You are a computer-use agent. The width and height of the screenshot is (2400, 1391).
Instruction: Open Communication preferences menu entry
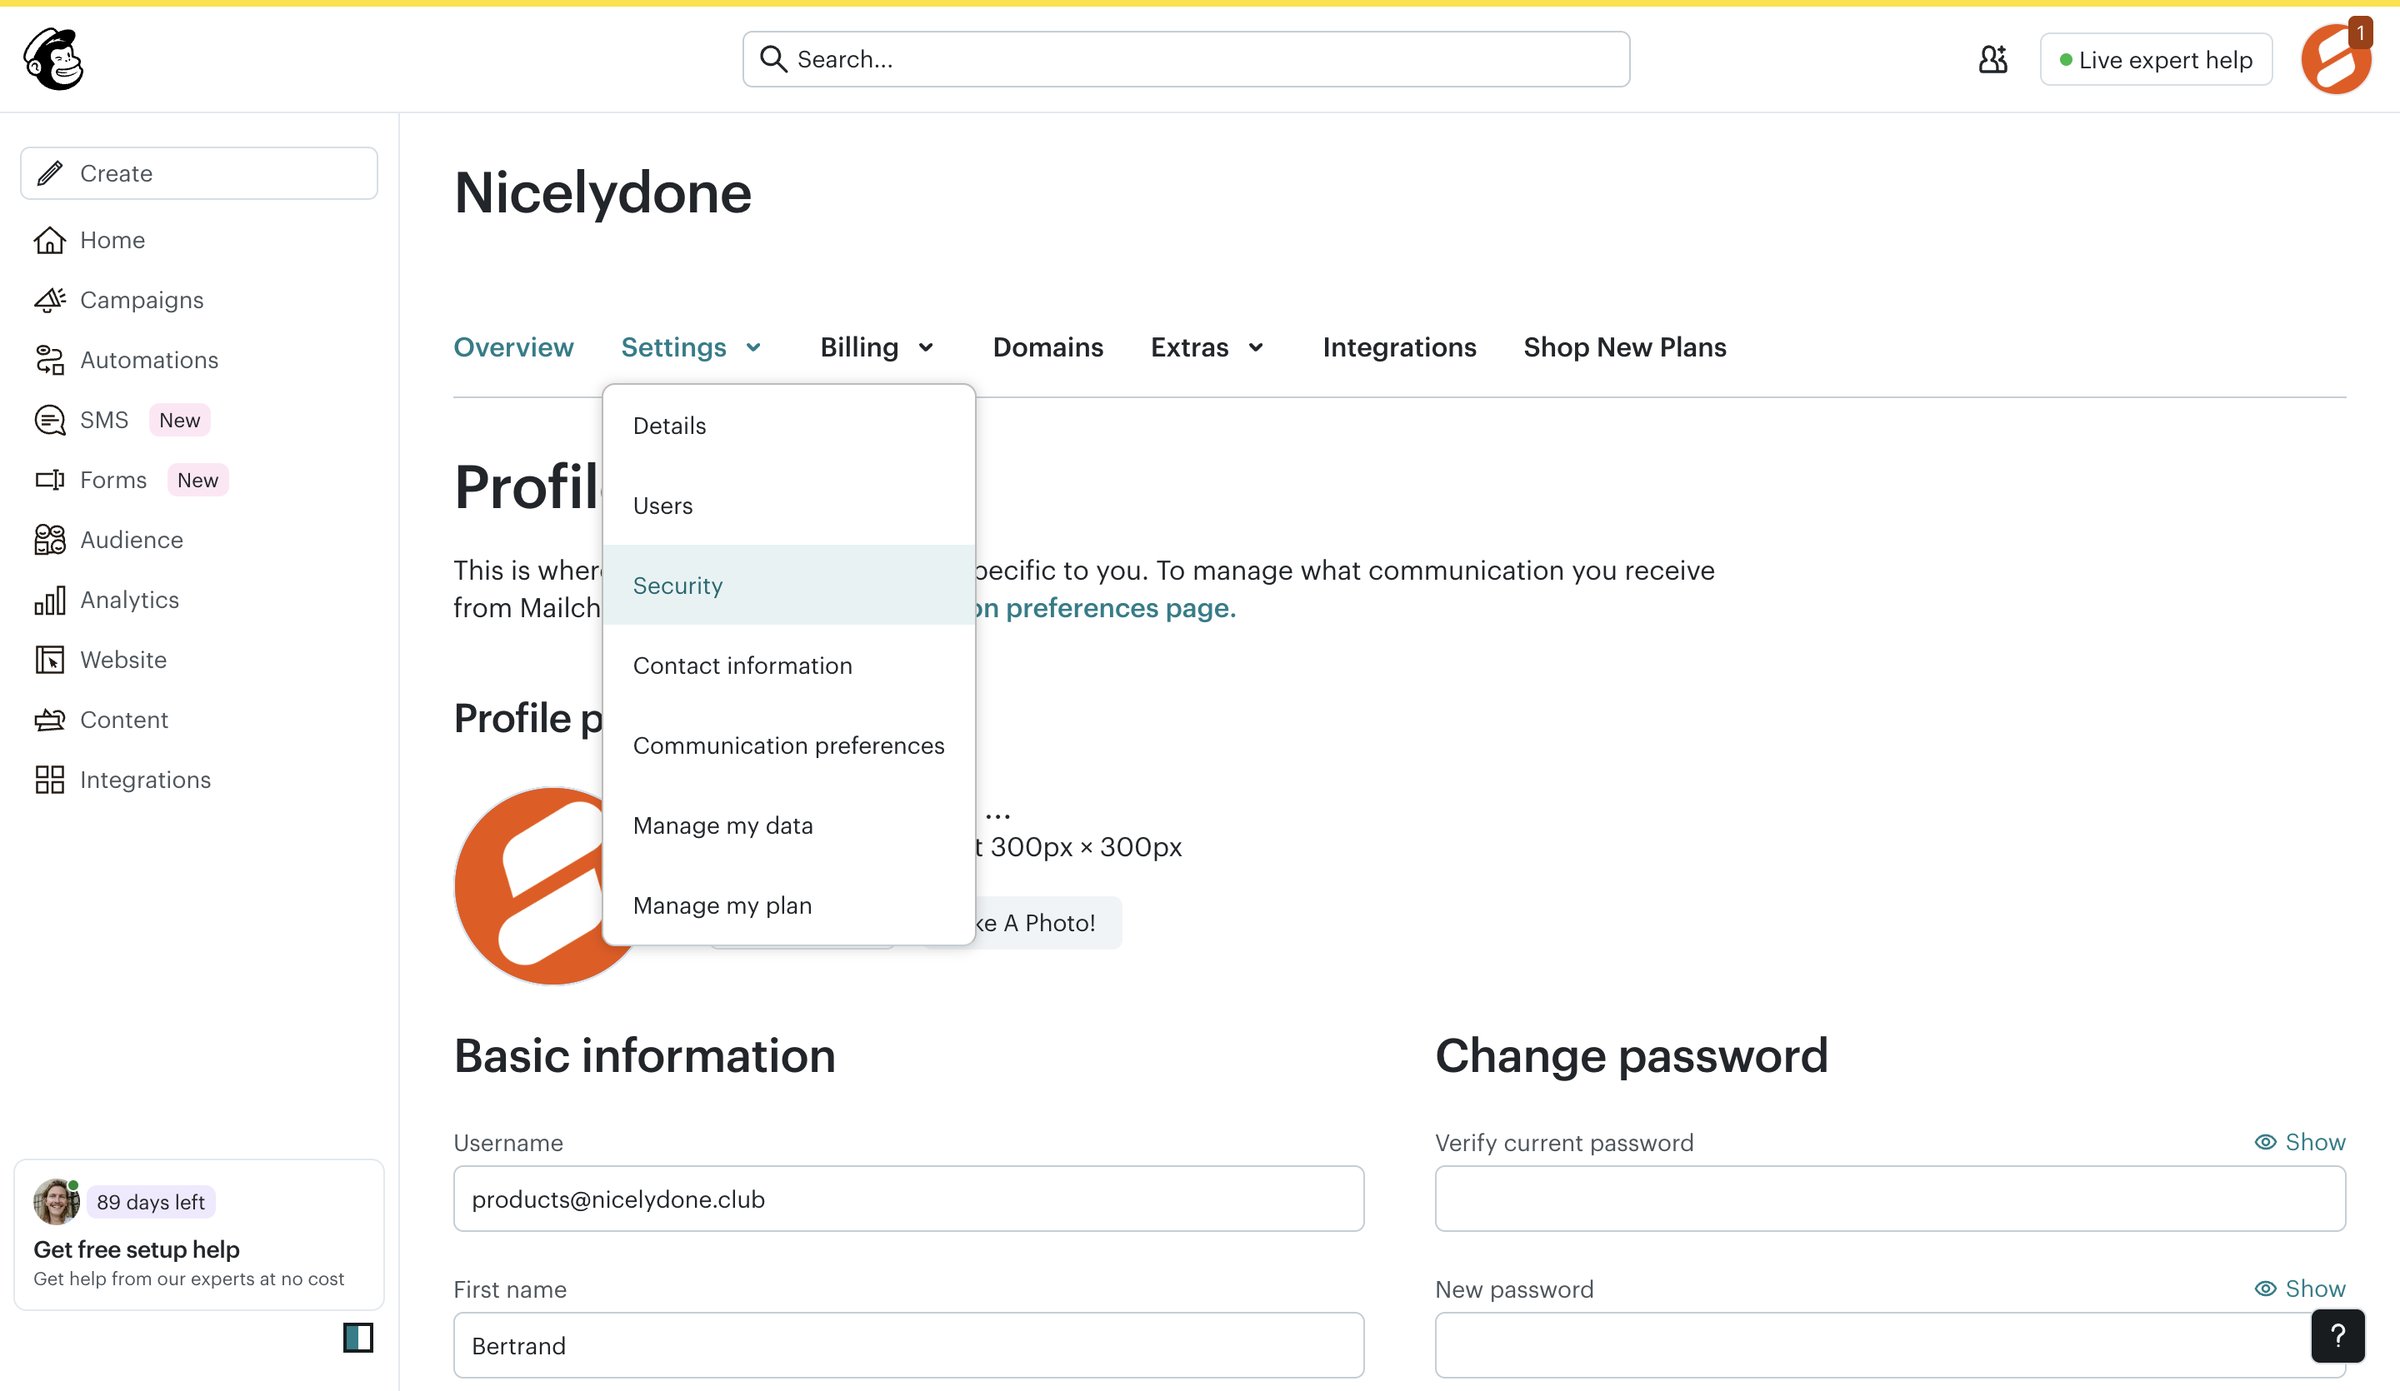click(x=789, y=746)
